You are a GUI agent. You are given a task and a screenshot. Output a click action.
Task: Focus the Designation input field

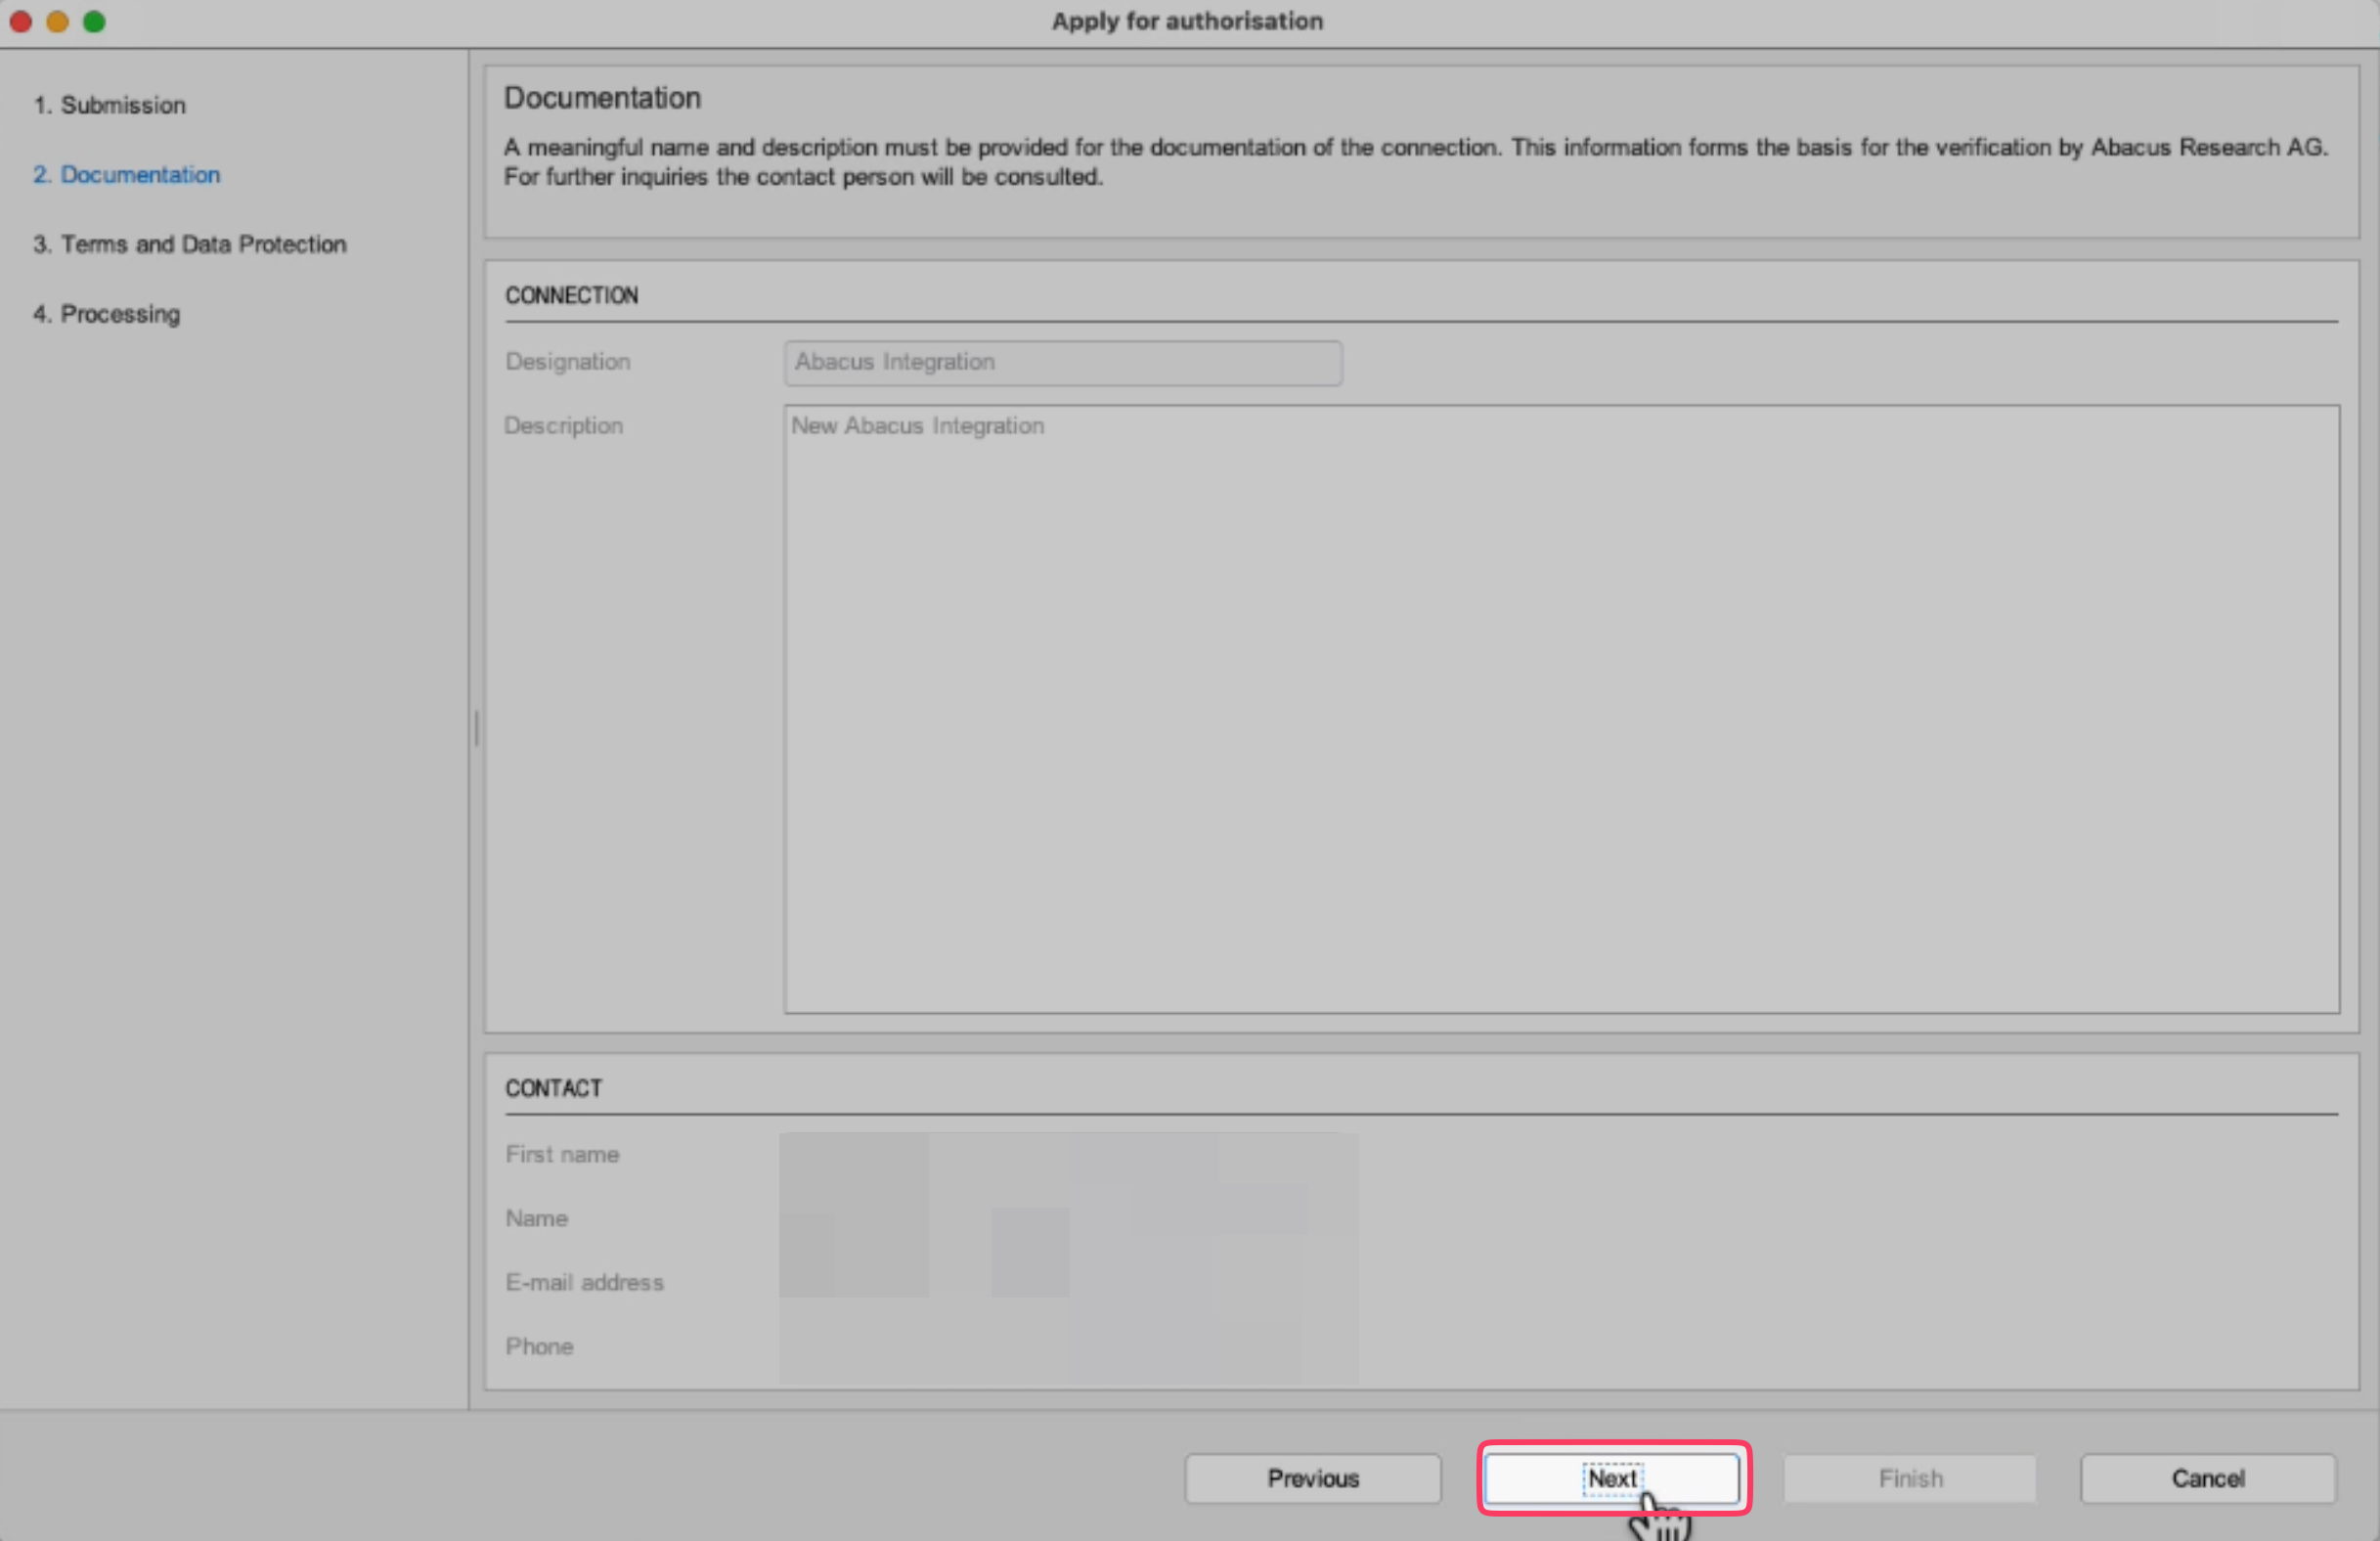click(1063, 362)
